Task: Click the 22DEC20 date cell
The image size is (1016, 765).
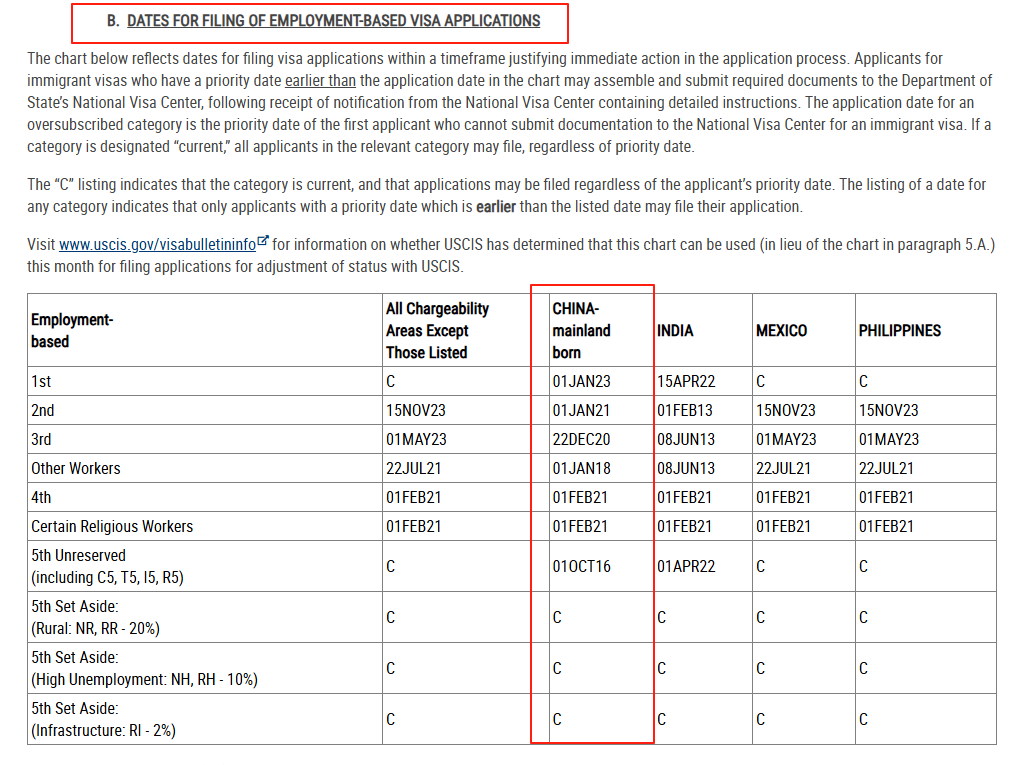Action: click(581, 440)
